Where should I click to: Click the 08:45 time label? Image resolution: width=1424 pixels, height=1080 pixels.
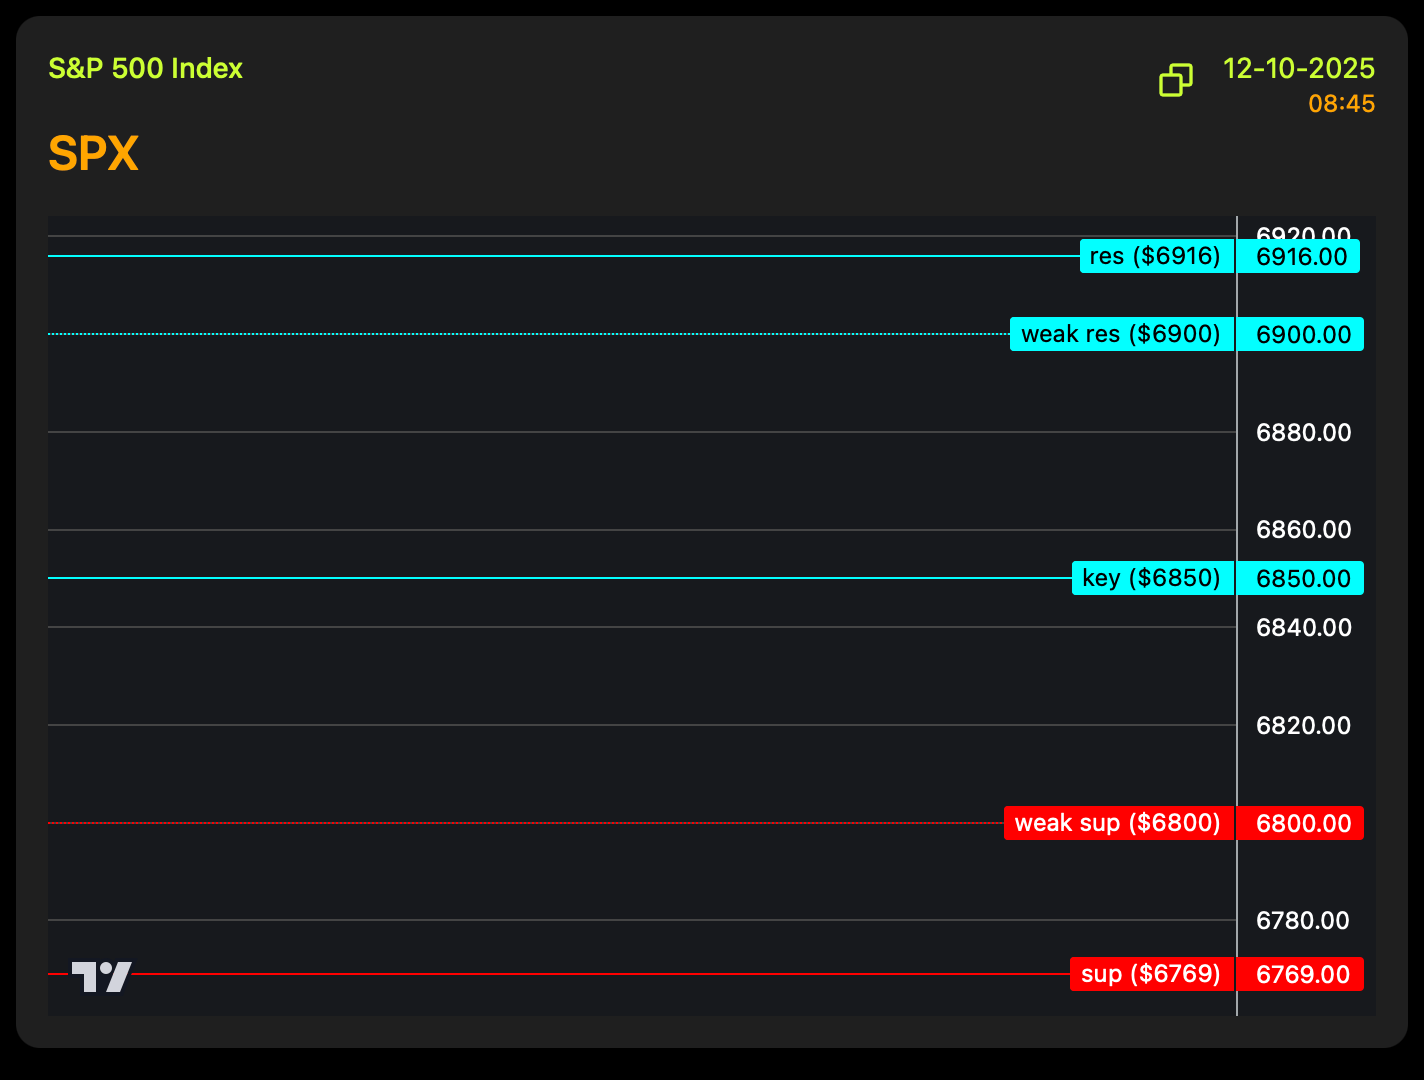(1341, 104)
